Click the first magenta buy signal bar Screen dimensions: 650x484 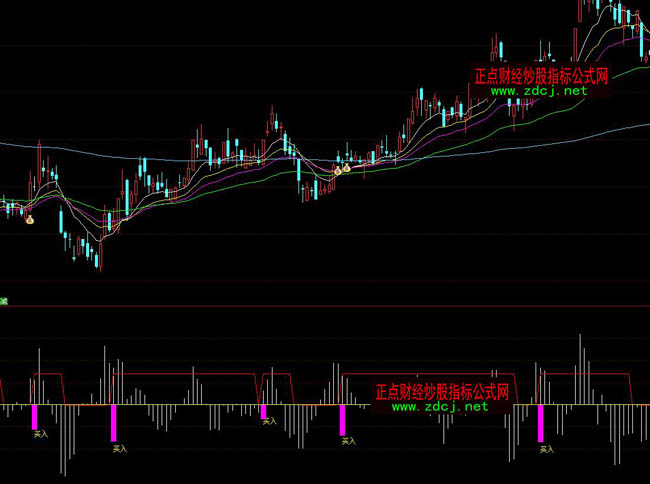pyautogui.click(x=34, y=417)
